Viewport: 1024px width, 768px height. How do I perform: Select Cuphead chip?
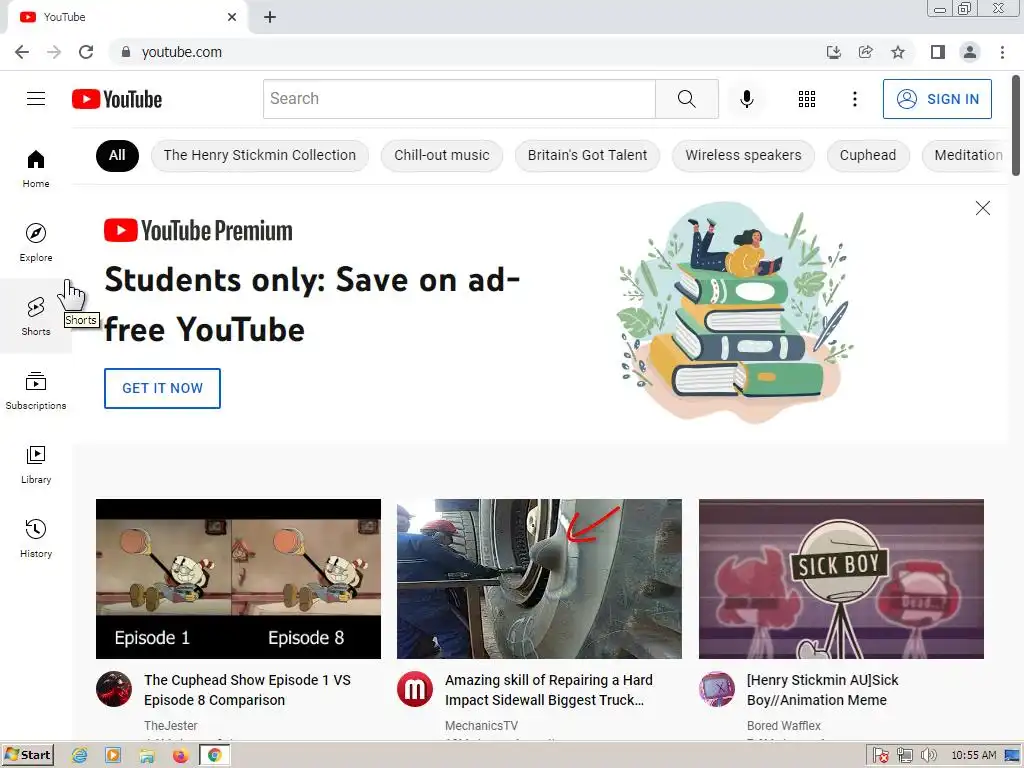868,155
